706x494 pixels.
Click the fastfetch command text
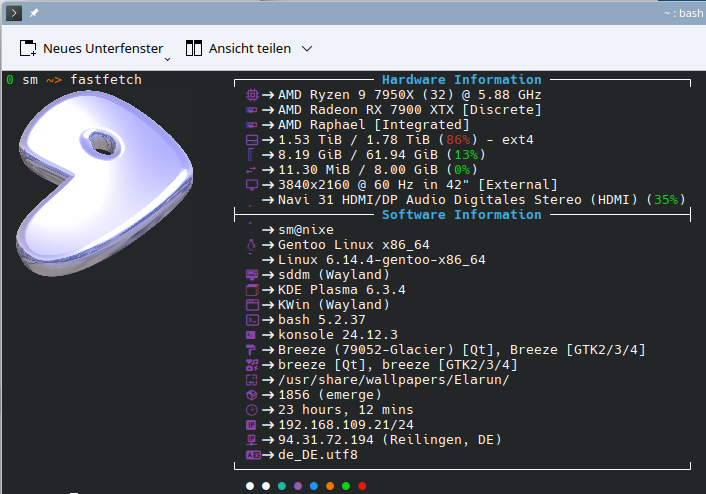point(106,80)
